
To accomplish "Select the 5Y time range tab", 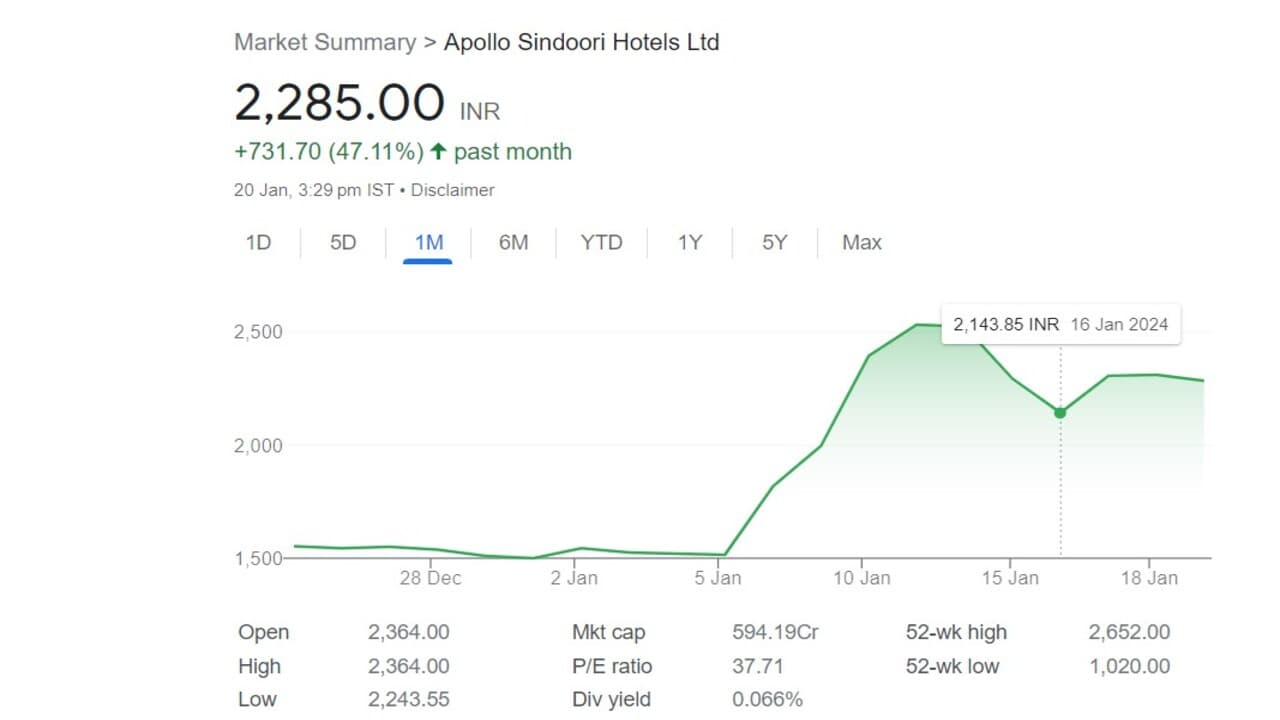I will click(775, 242).
